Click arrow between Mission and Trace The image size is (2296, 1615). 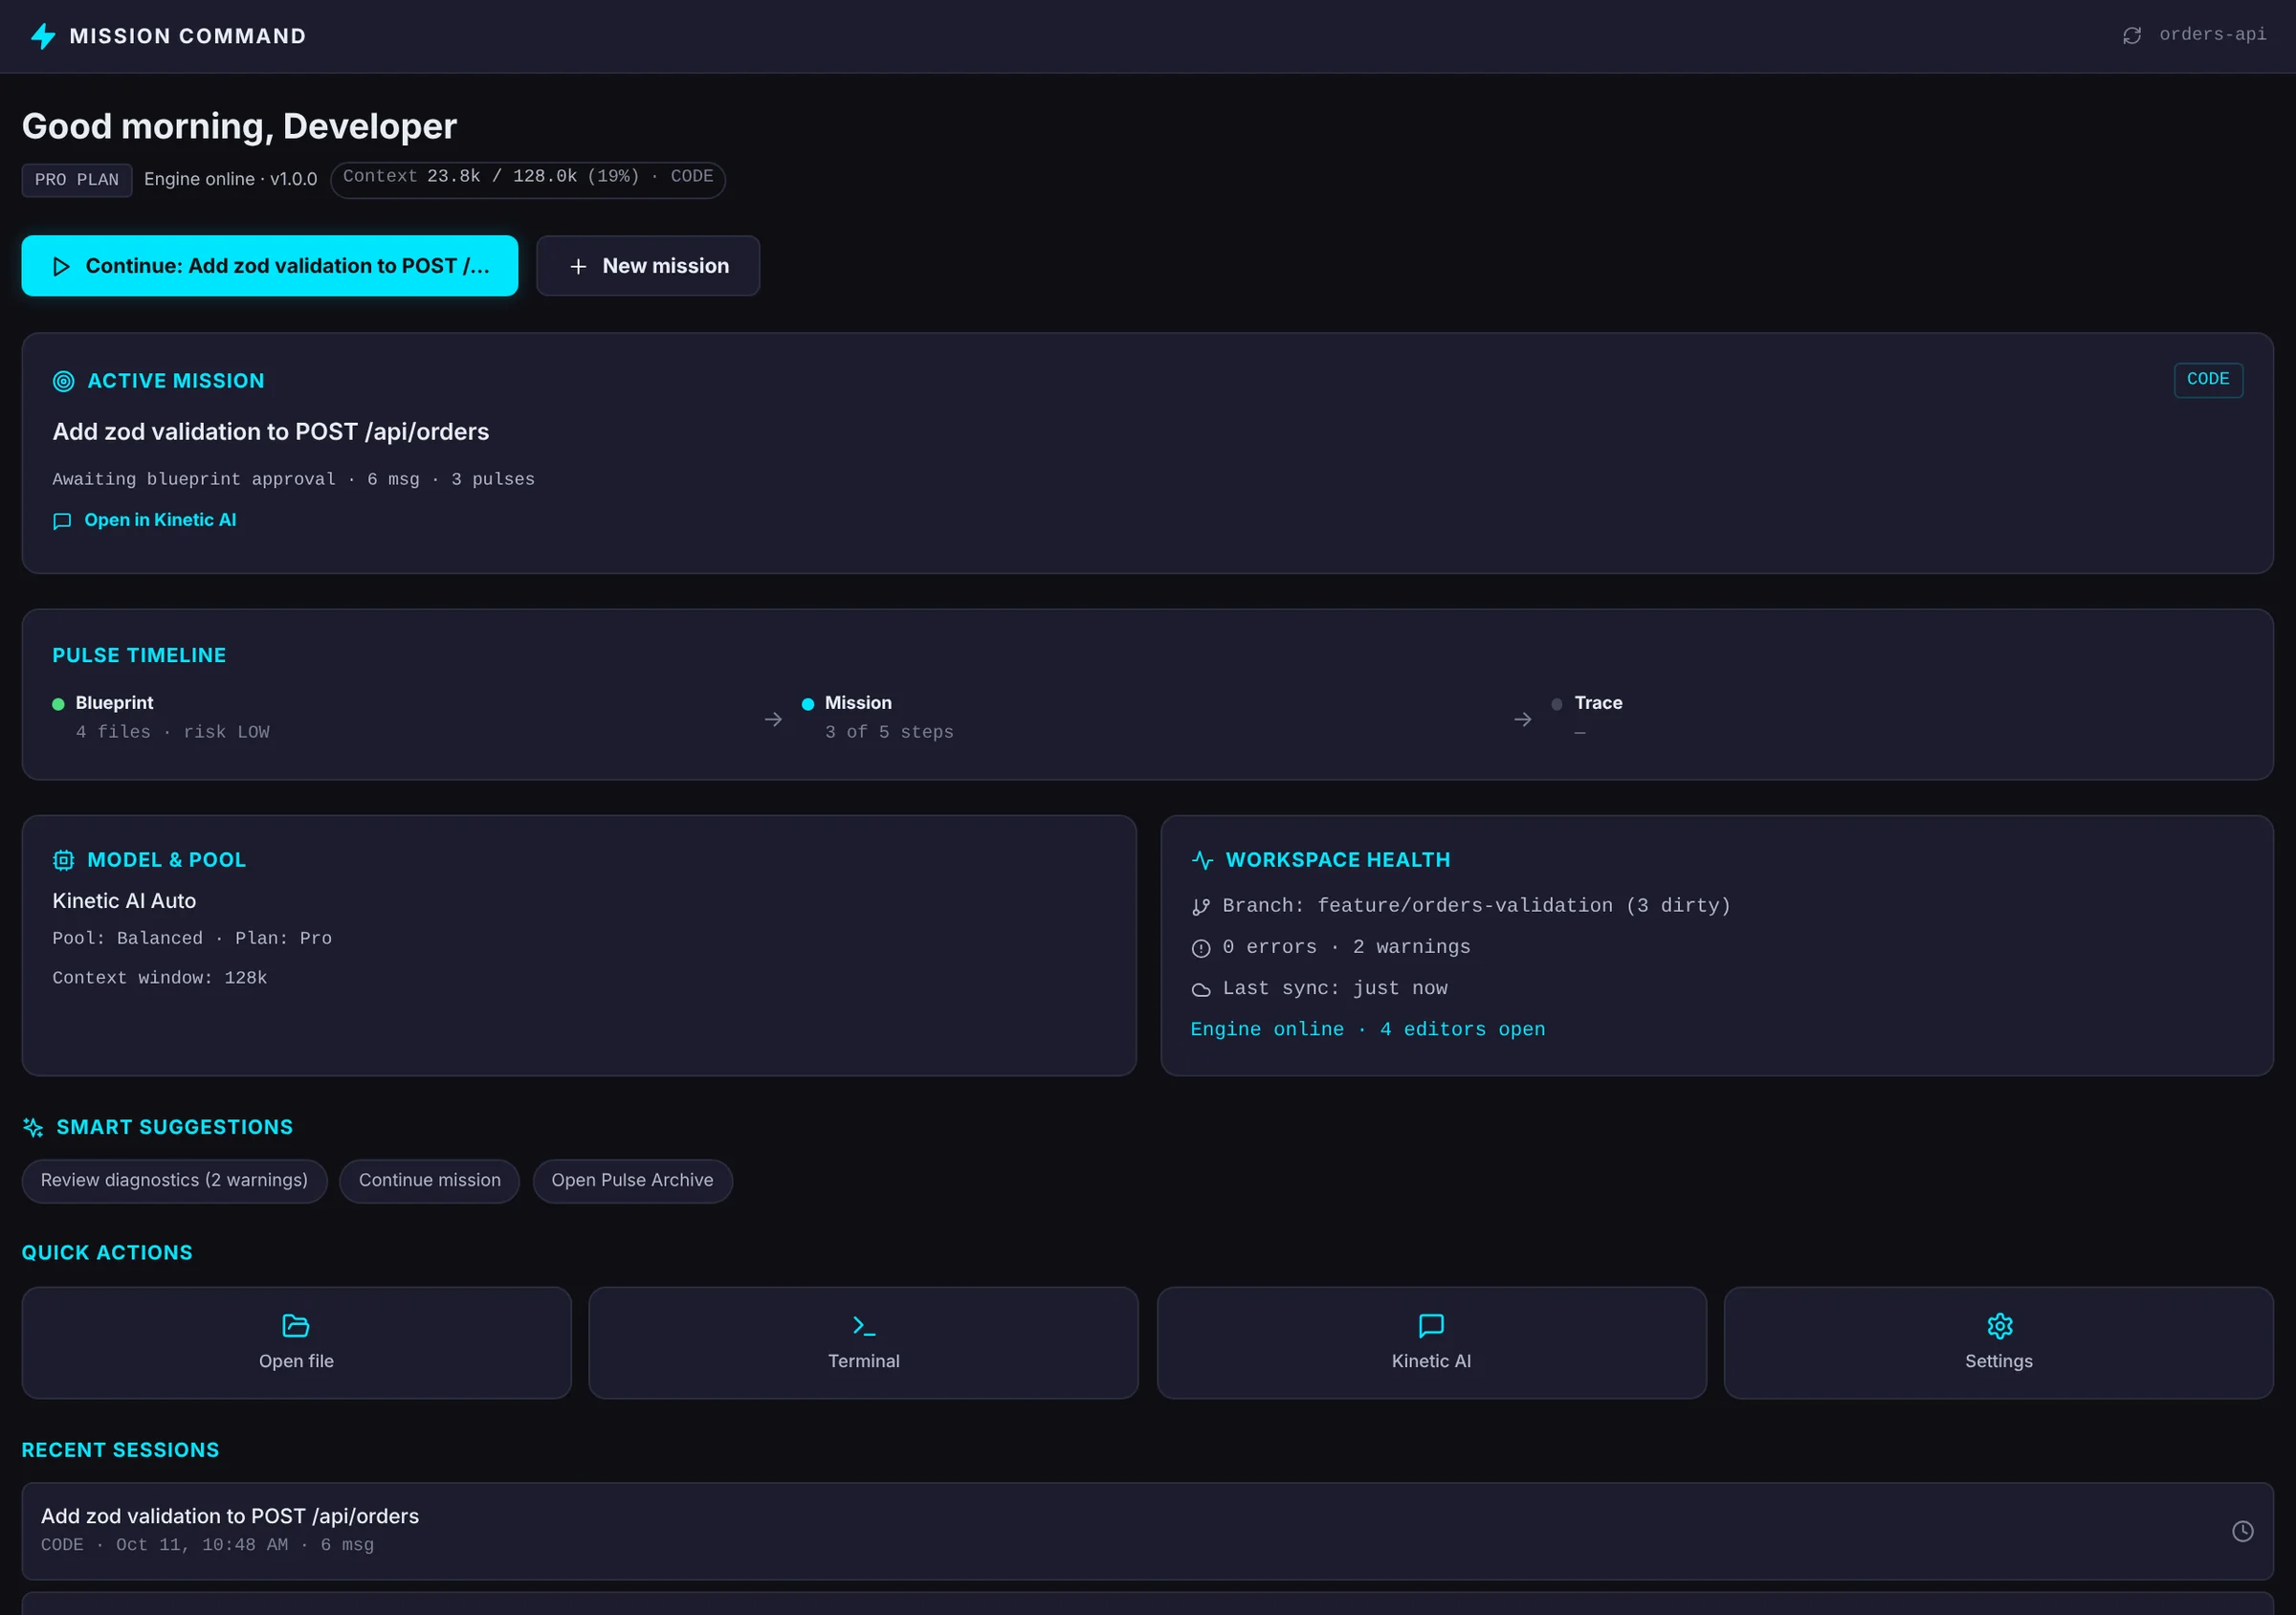pos(1523,720)
